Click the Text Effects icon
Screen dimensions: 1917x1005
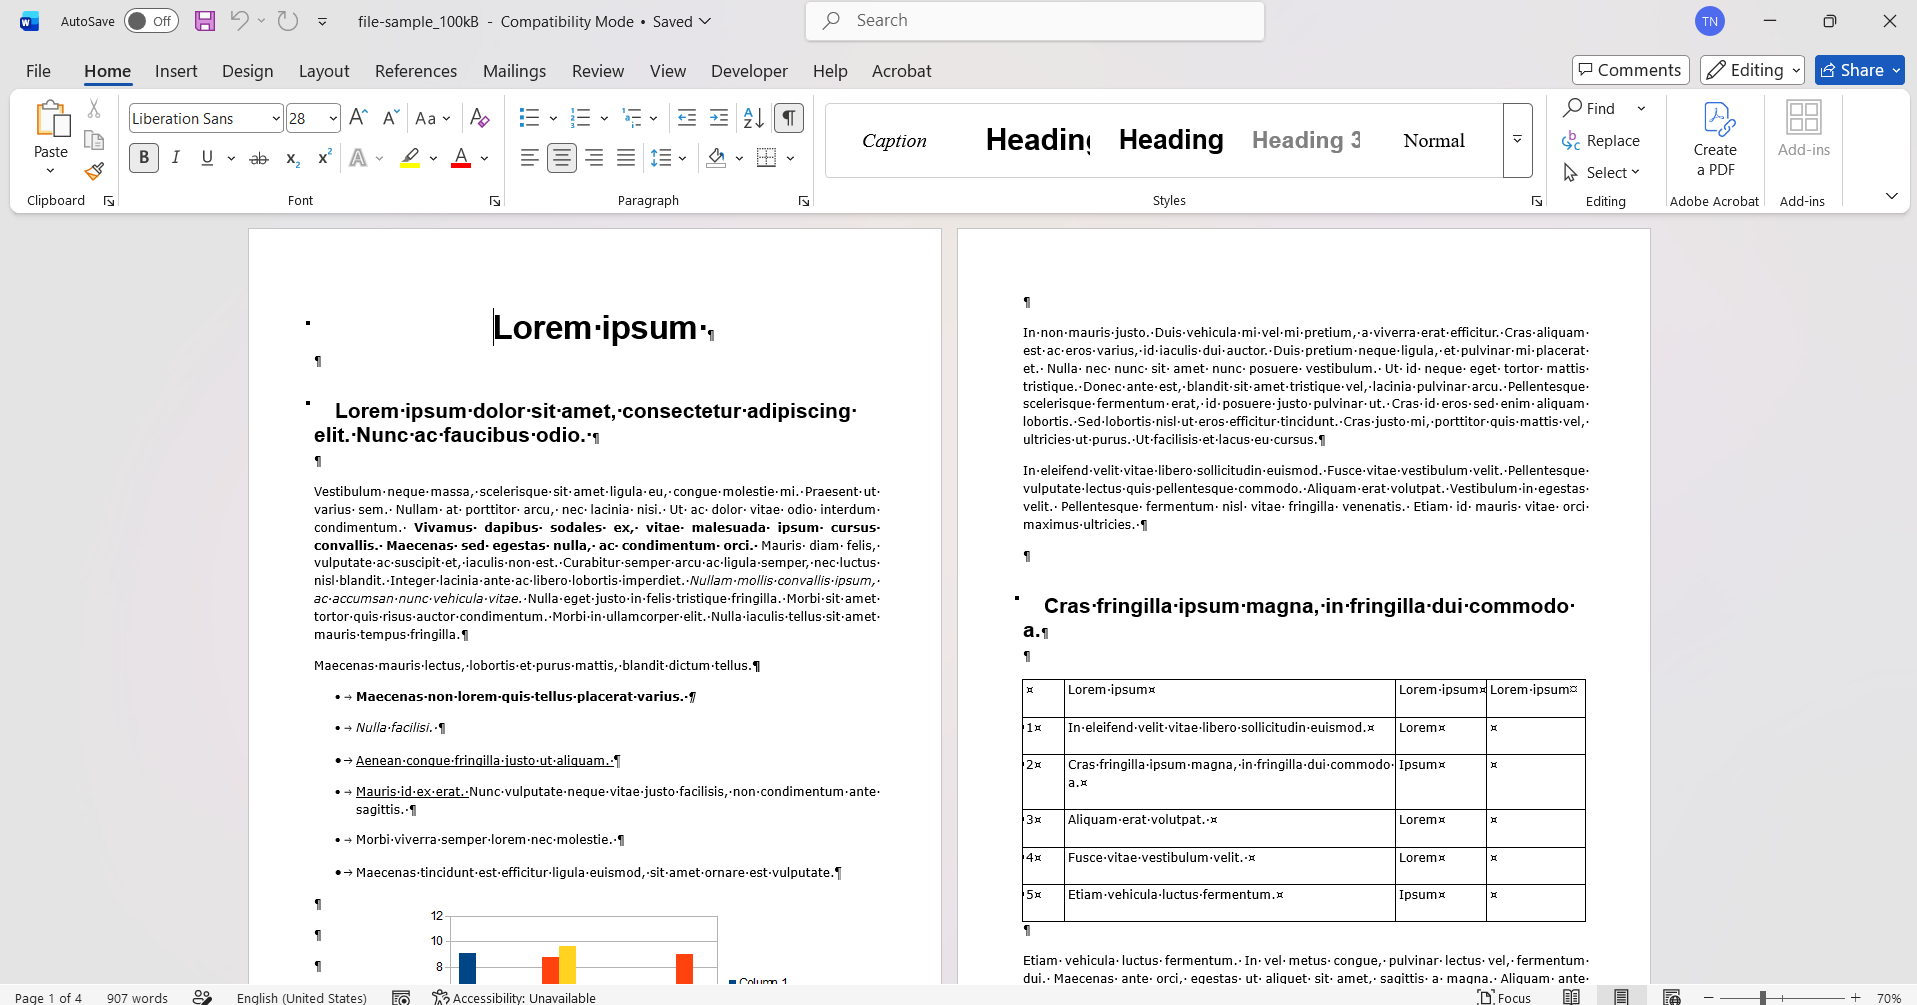(x=358, y=158)
